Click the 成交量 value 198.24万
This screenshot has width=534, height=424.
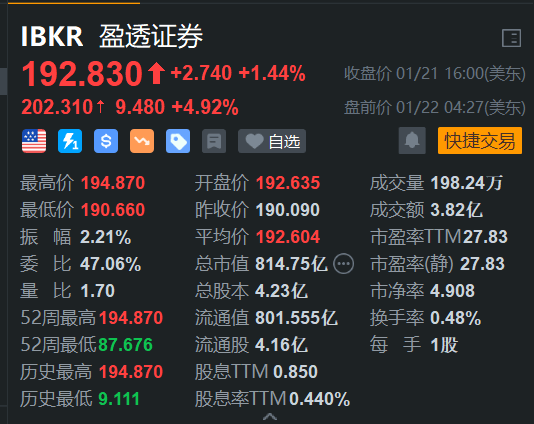(x=467, y=183)
